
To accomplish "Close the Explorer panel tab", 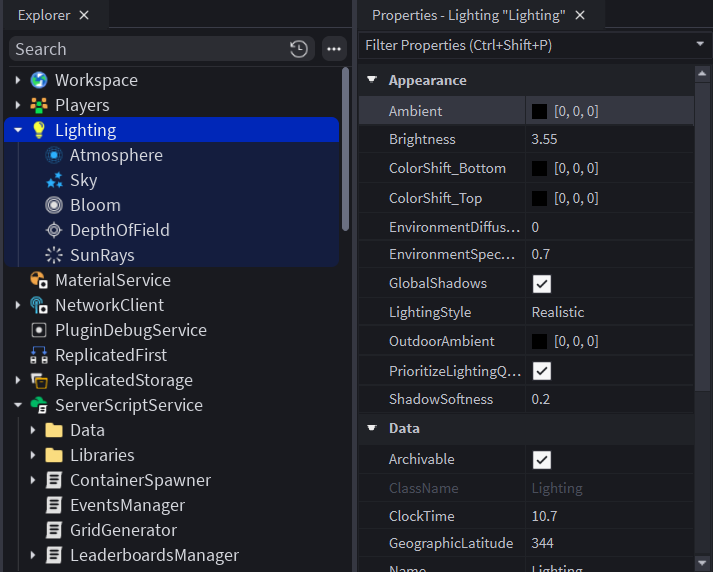I will point(84,15).
